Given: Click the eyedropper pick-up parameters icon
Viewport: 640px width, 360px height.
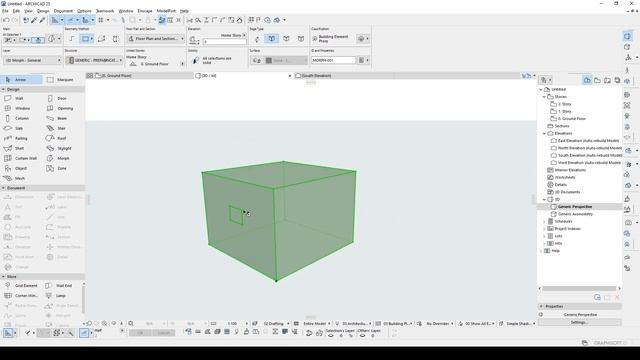Looking at the screenshot, I should pos(34,20).
